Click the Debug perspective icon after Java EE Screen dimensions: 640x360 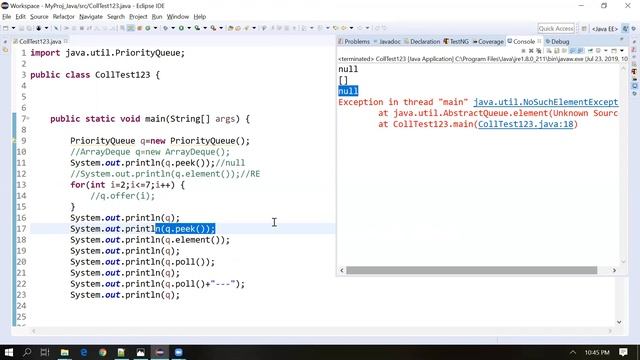[633, 29]
